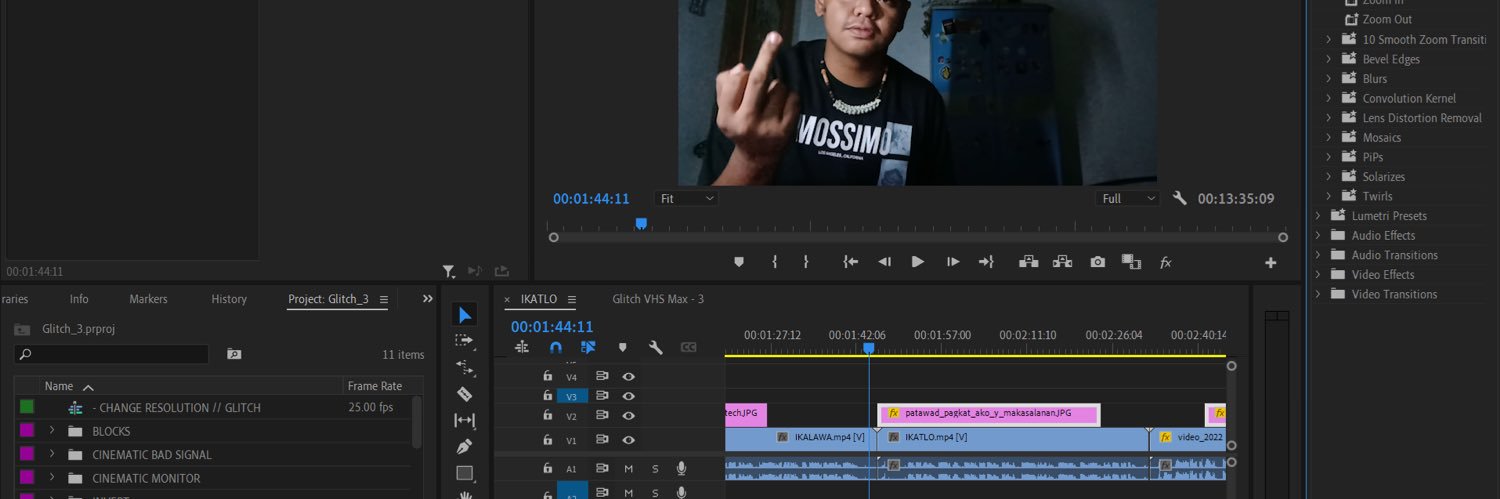Select the Selection tool arrow

point(465,315)
